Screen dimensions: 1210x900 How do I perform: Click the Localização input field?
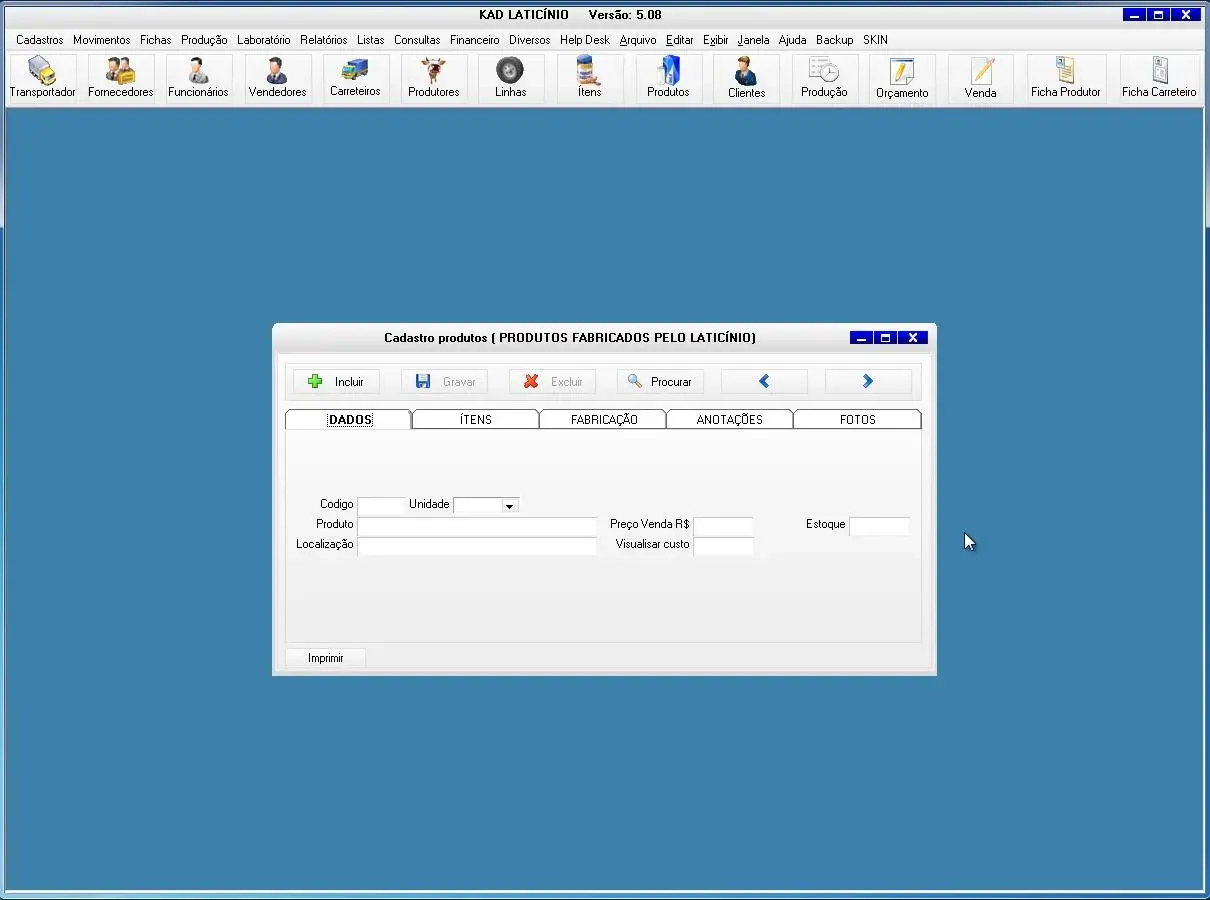click(477, 546)
